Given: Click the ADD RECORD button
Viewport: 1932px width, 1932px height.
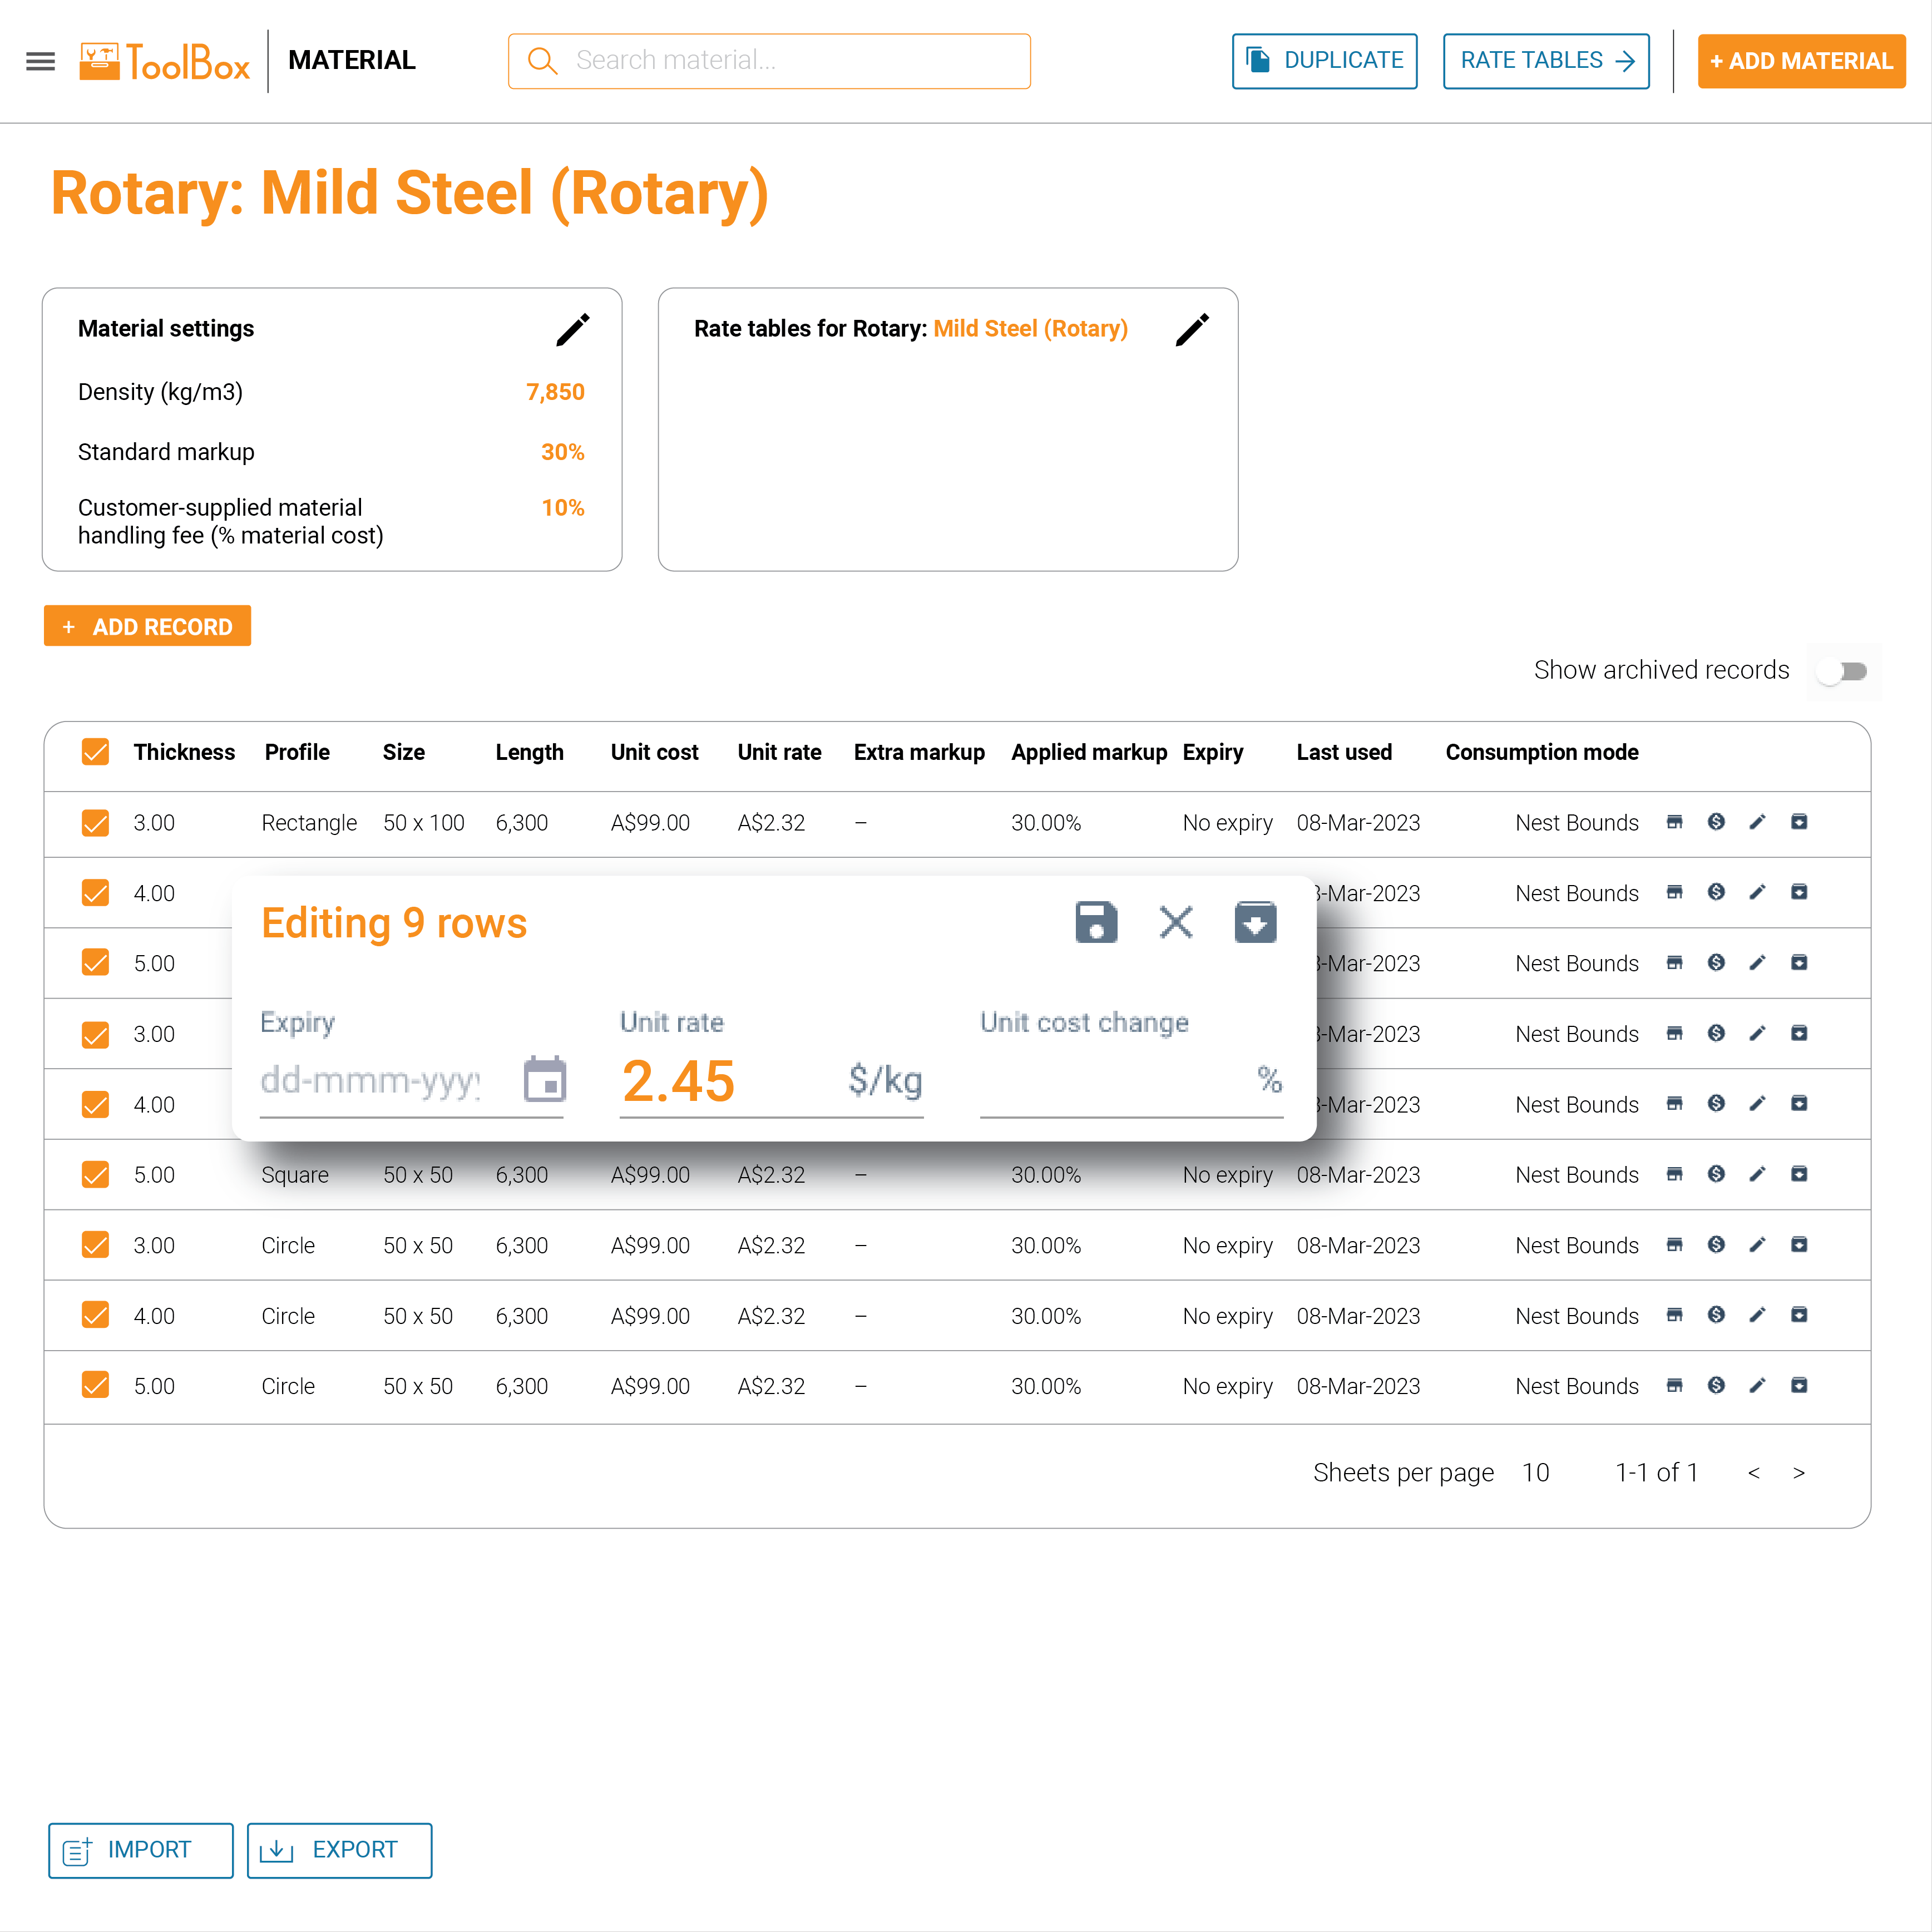Looking at the screenshot, I should coord(147,626).
